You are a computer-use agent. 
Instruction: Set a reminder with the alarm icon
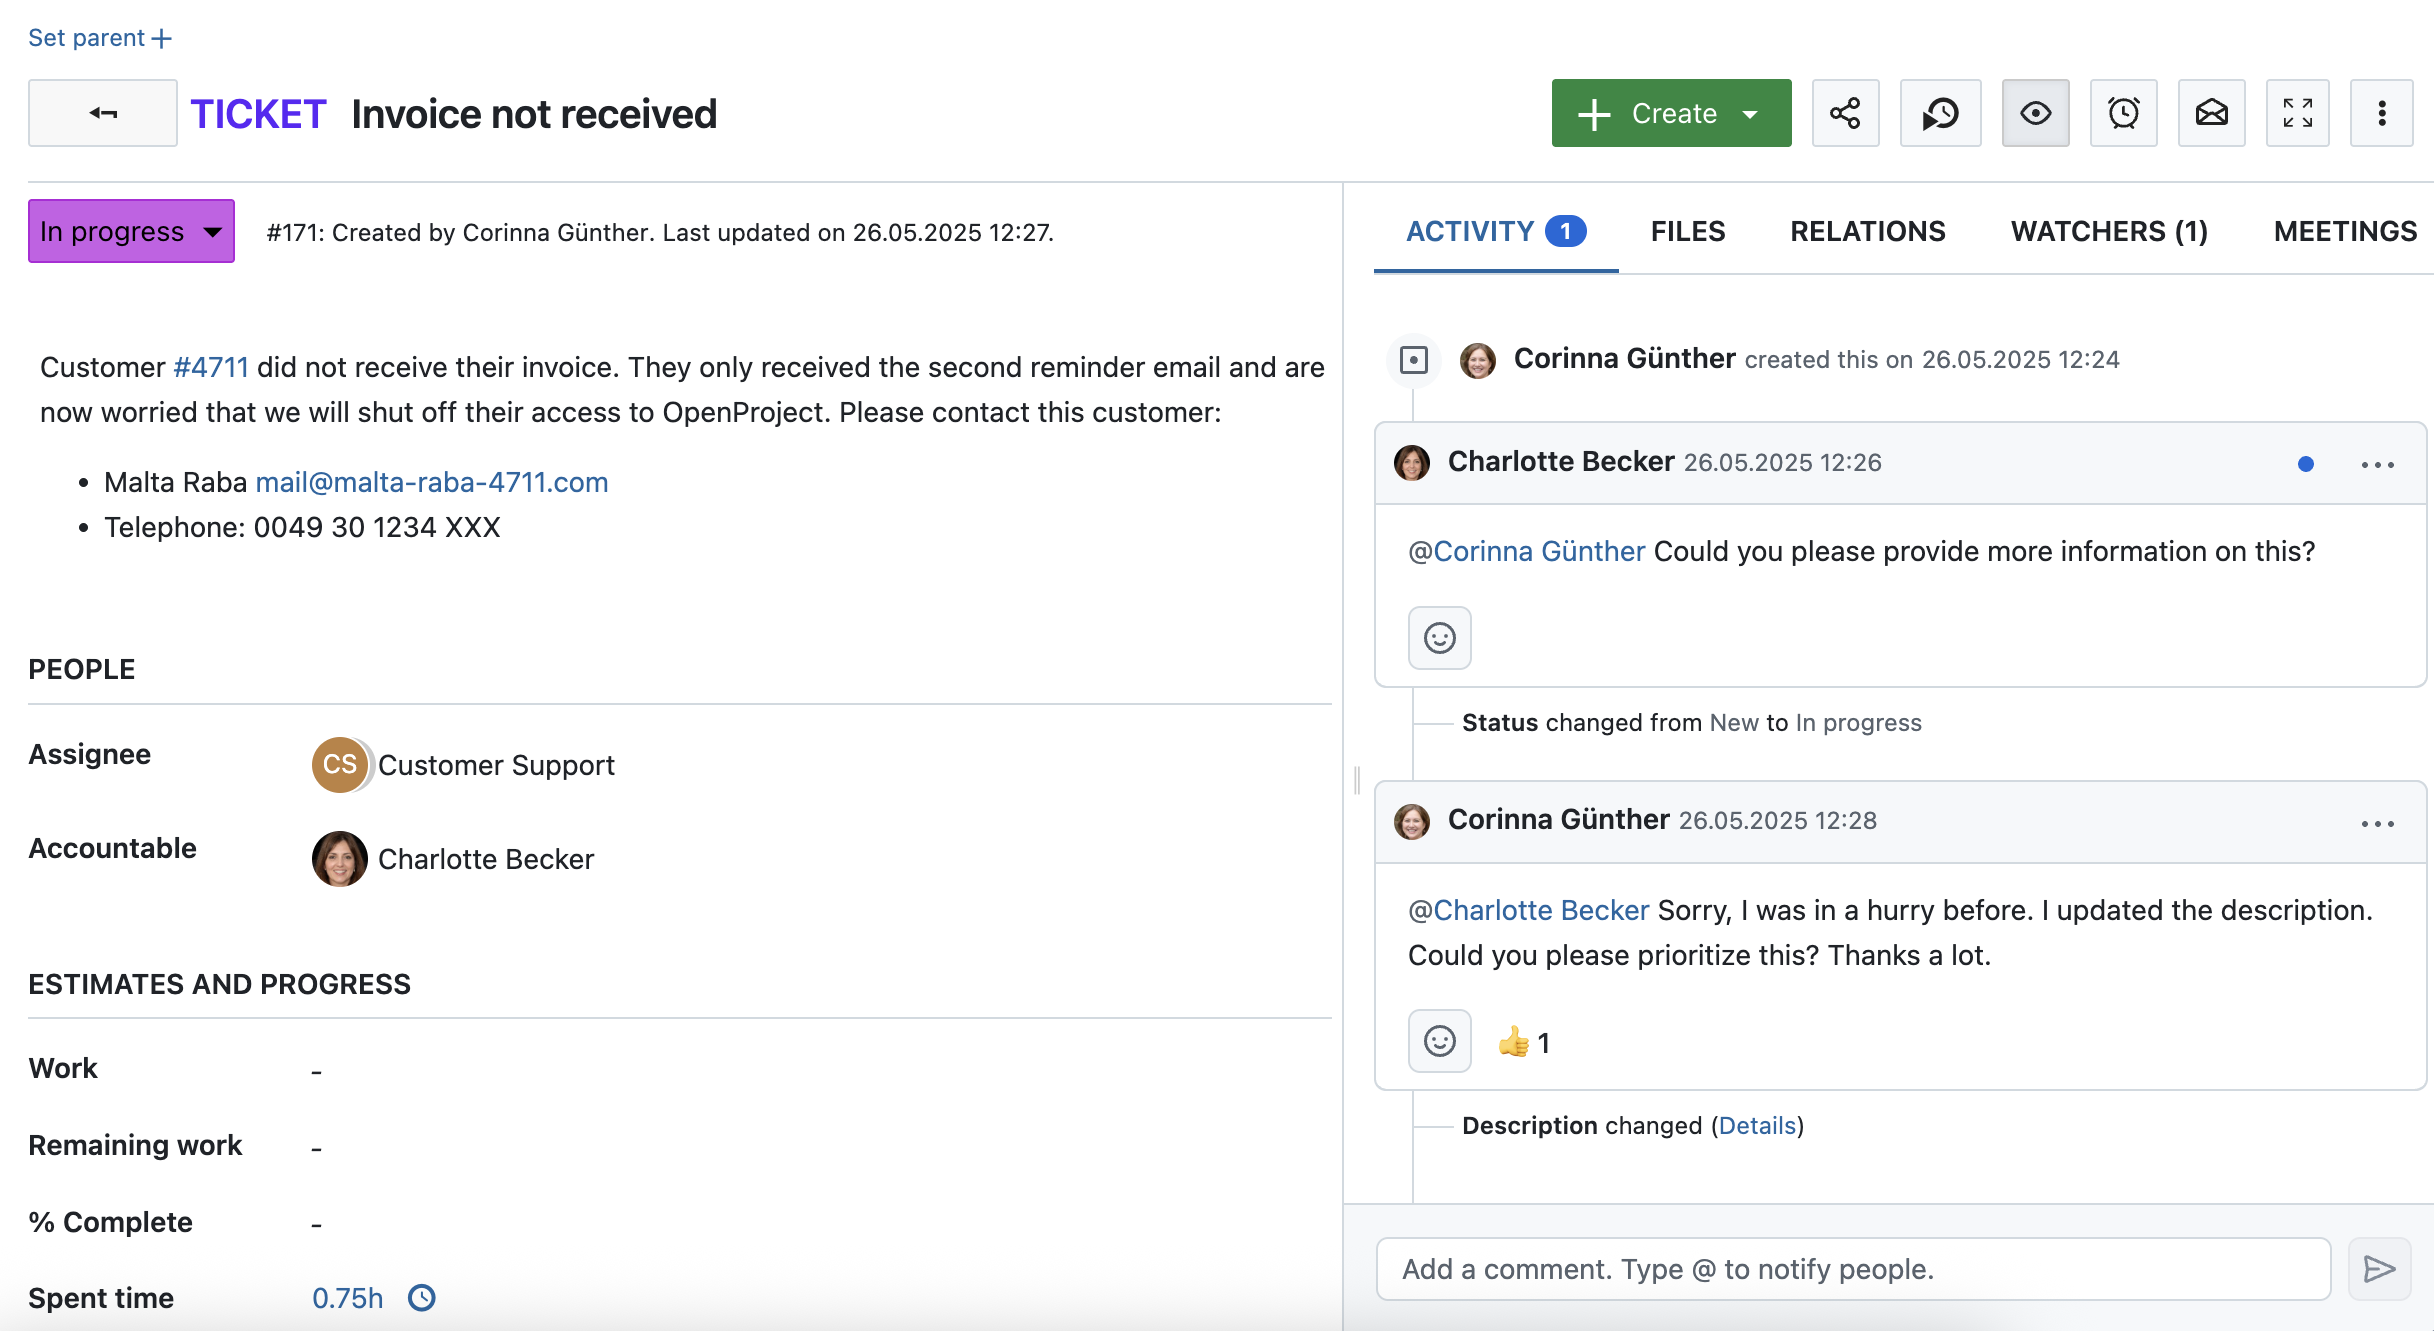(2123, 113)
